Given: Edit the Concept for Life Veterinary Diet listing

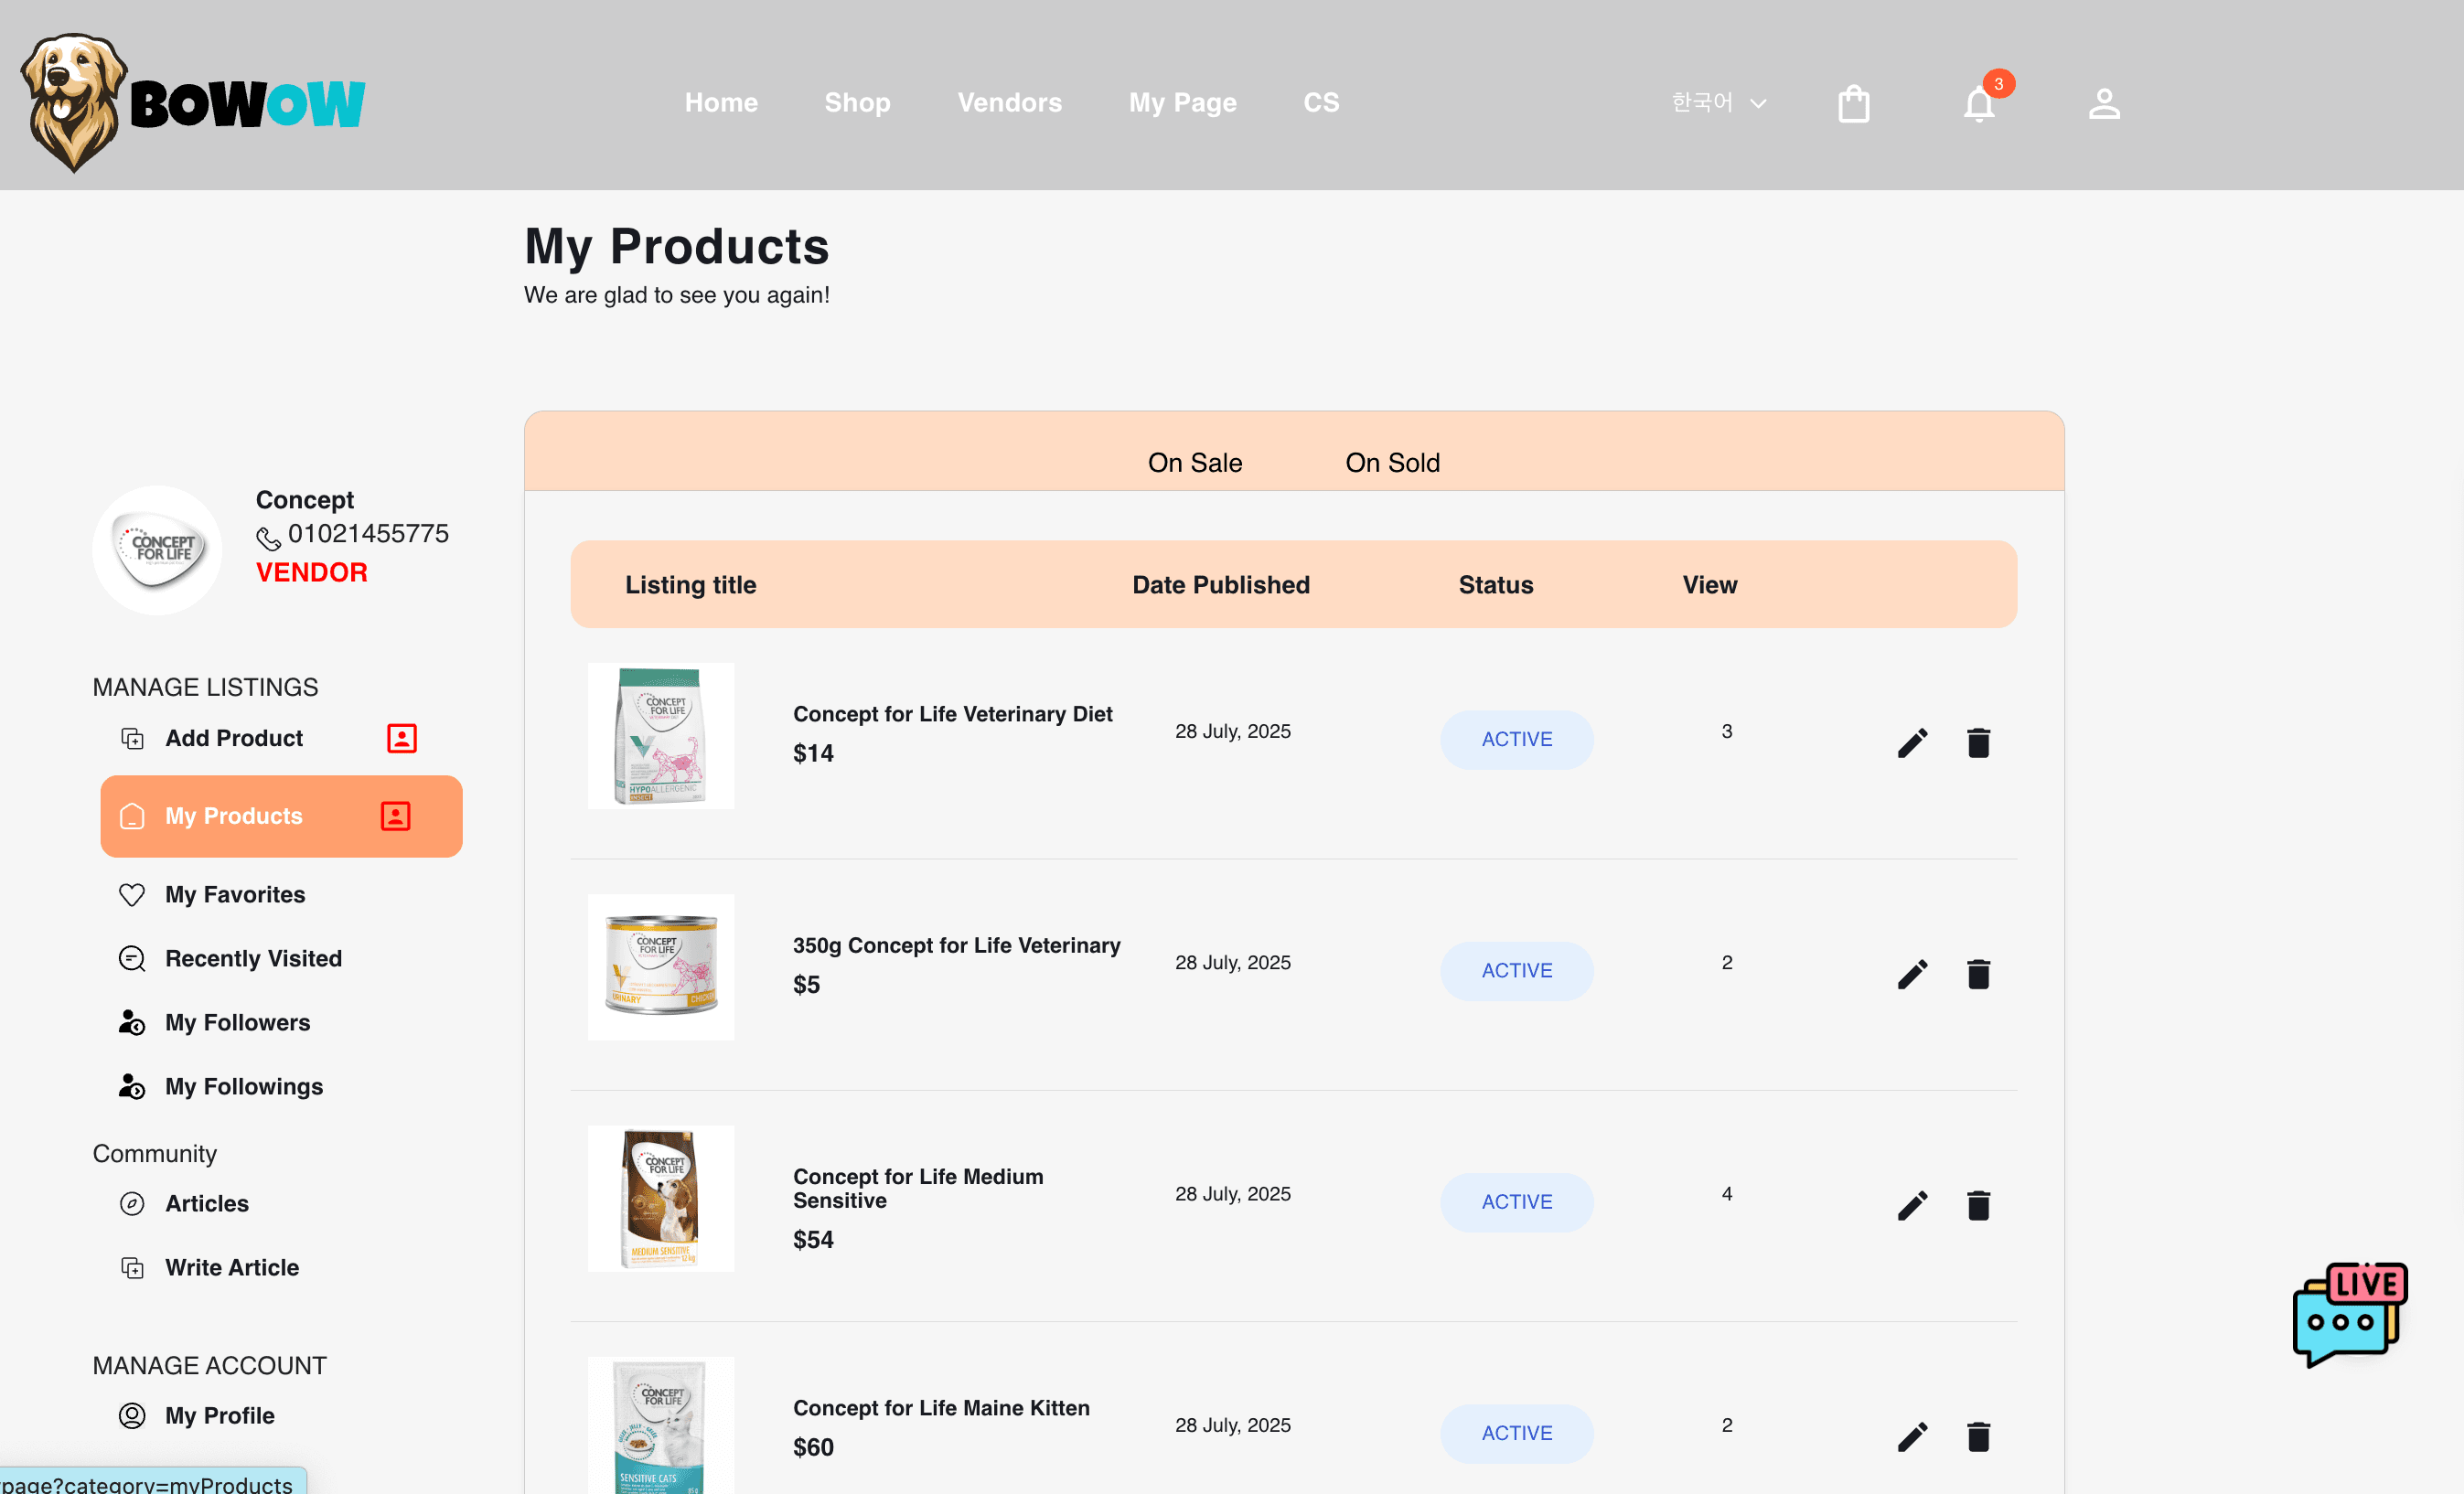Looking at the screenshot, I should tap(1912, 743).
